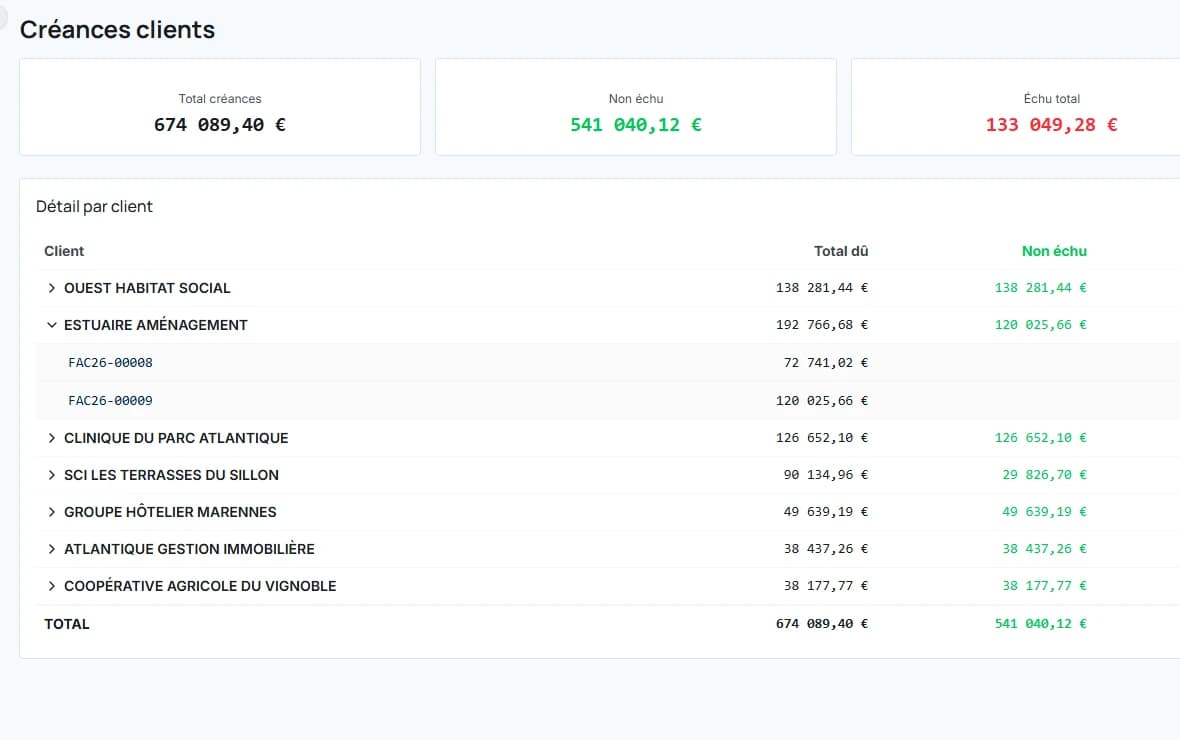Viewport: 1180px width, 740px height.
Task: Click the ATLANTIQUE GESTION IMMOBILIÈRE client name
Action: point(189,549)
